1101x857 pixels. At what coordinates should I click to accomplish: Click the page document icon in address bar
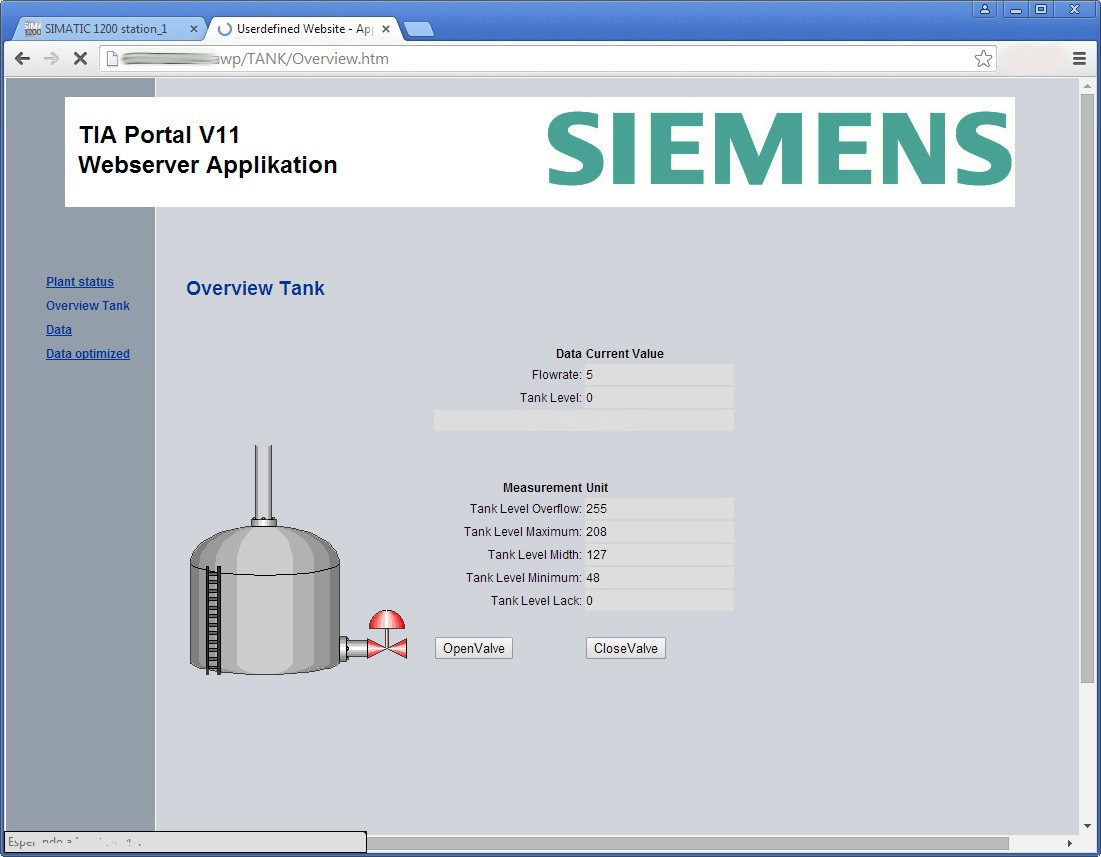click(112, 59)
